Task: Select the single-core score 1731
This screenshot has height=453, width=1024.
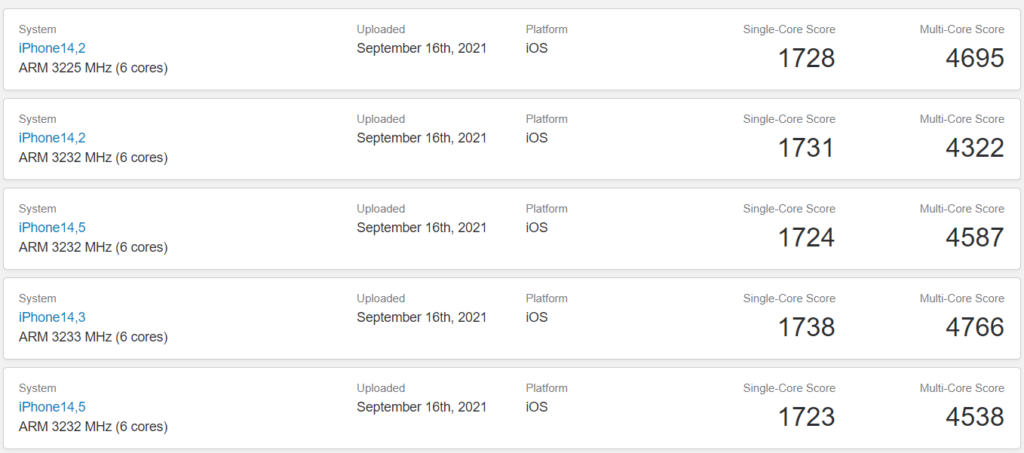Action: coord(806,148)
